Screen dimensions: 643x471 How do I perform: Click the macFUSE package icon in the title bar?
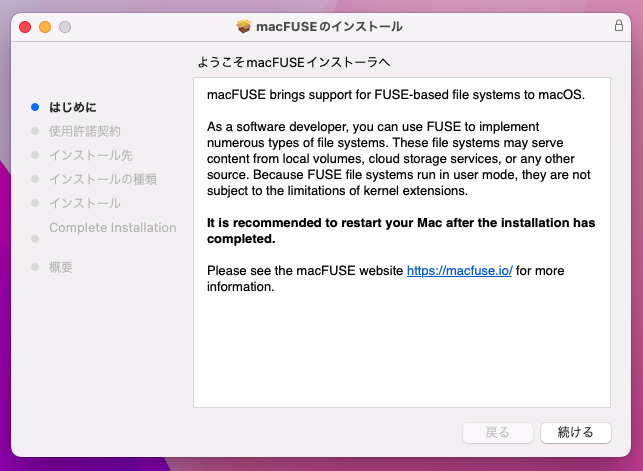244,25
